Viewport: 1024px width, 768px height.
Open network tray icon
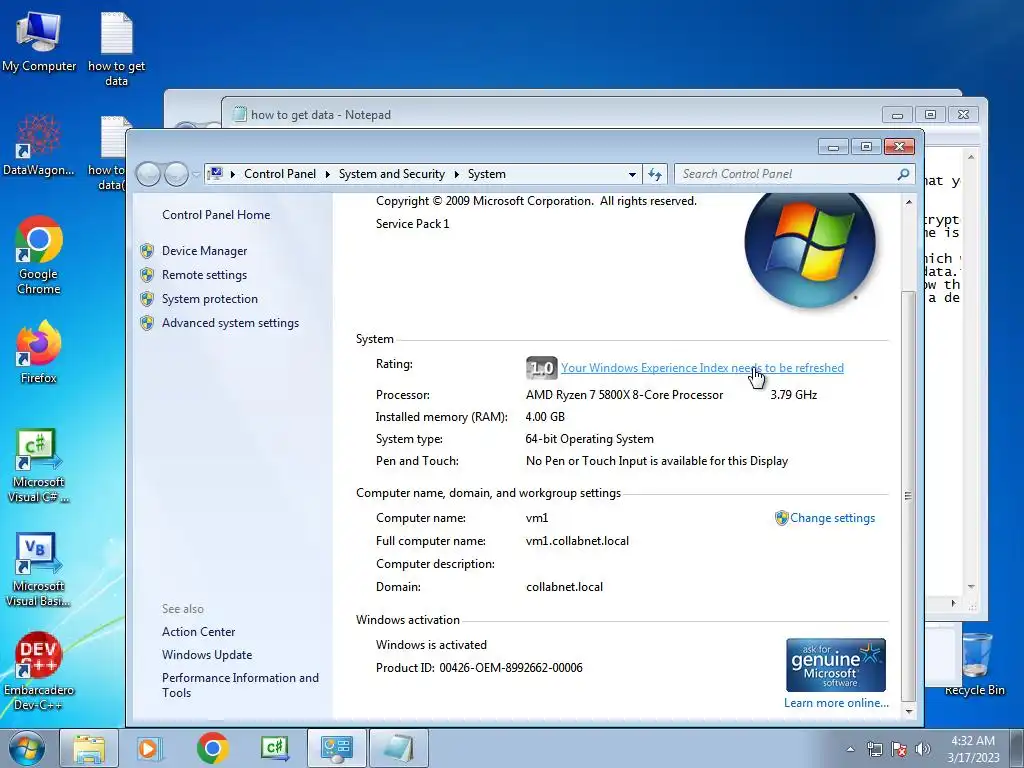[874, 749]
